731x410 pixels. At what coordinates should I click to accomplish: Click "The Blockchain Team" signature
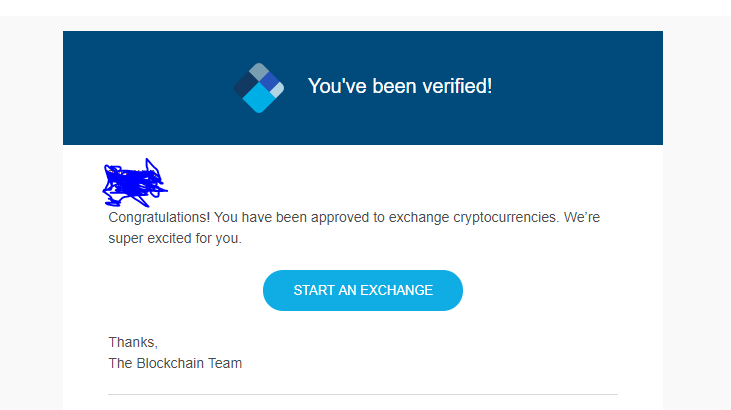pos(175,363)
